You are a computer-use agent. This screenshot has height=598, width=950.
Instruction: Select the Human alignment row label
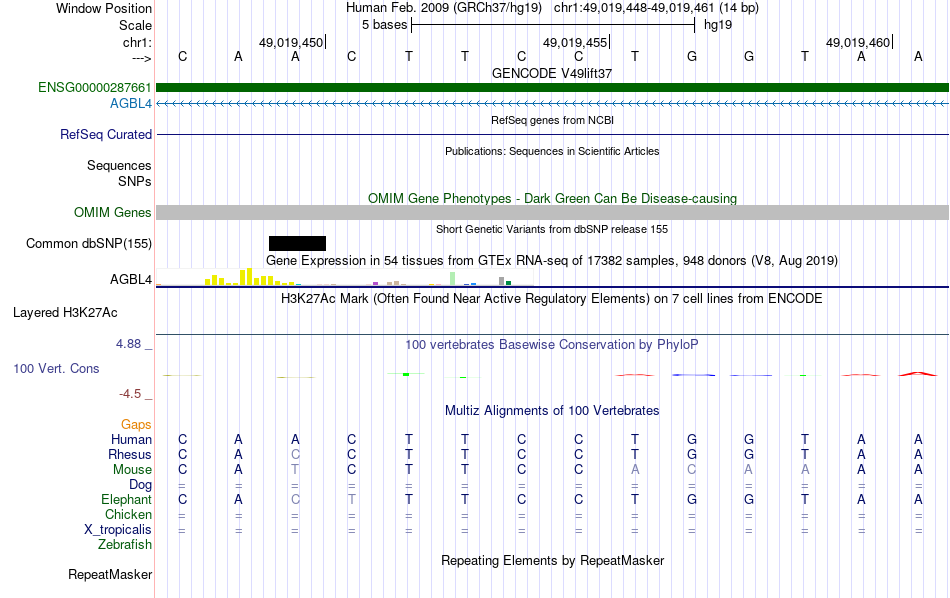(131, 439)
